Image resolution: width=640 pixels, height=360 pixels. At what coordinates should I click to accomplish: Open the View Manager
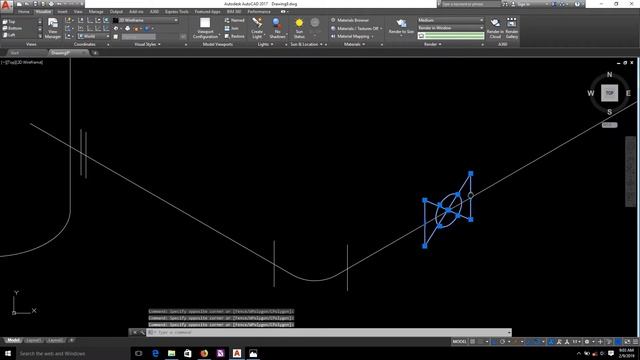tap(53, 29)
